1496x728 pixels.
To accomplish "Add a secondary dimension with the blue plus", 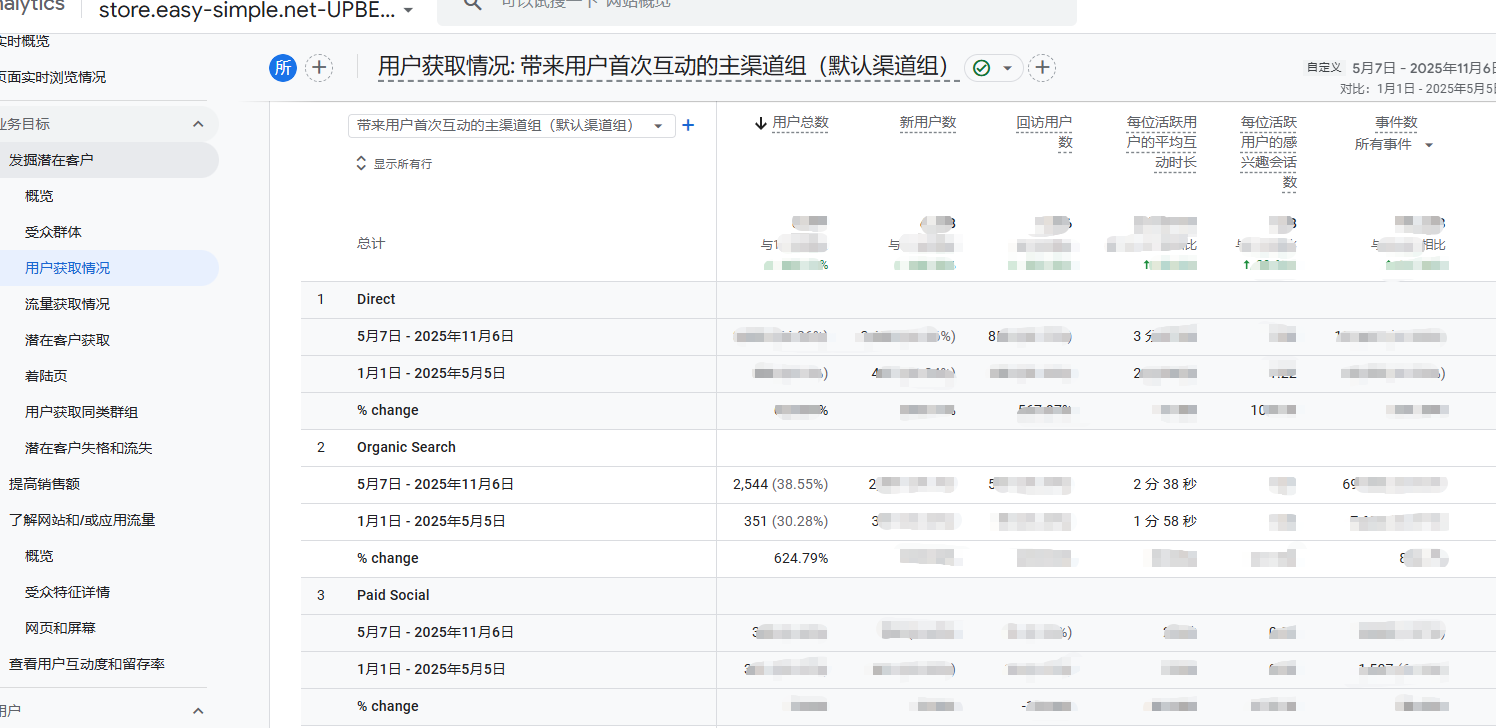I will tap(687, 126).
